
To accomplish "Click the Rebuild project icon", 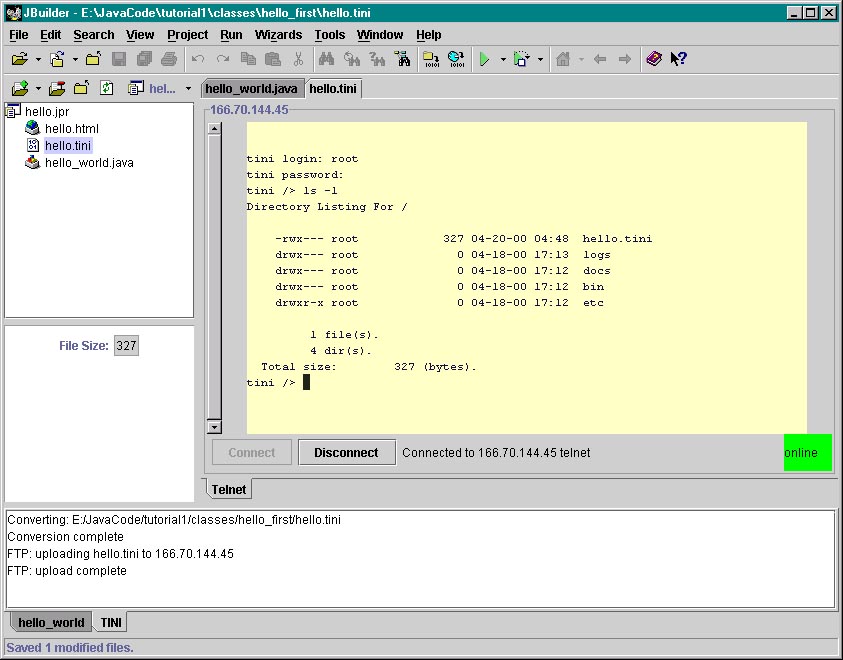I will click(456, 59).
